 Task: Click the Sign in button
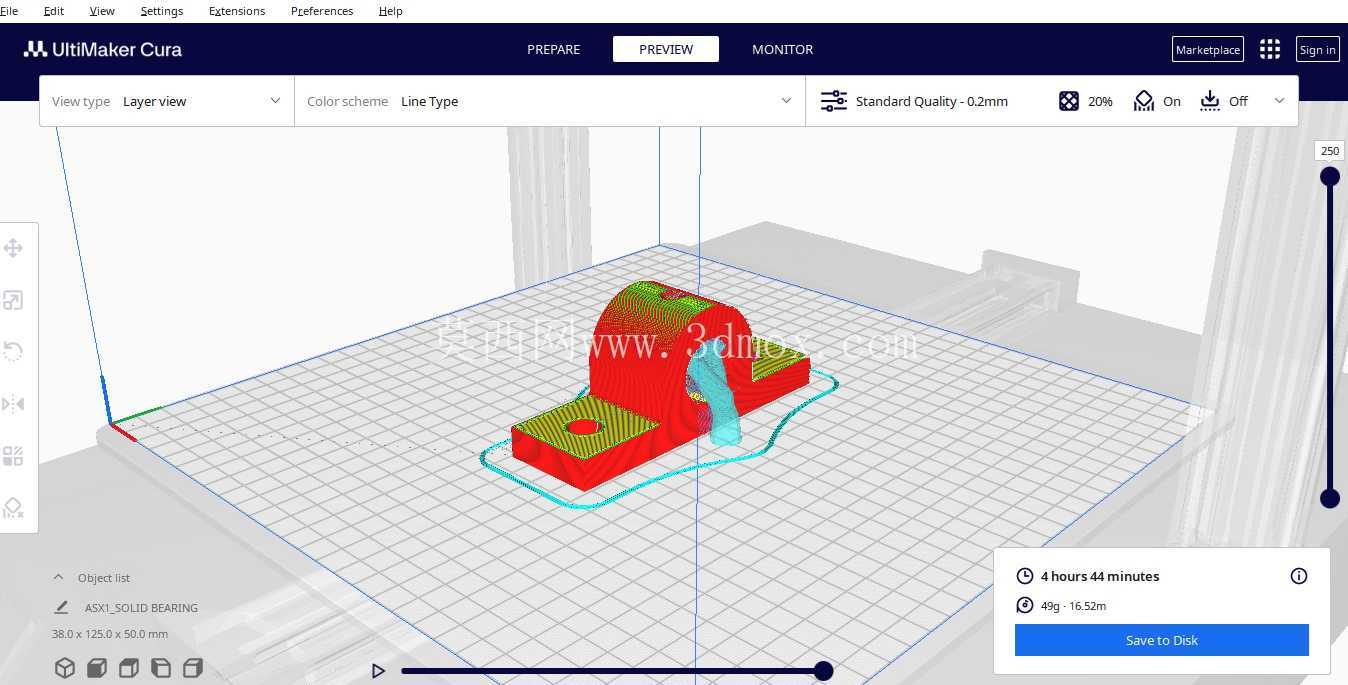pos(1317,50)
